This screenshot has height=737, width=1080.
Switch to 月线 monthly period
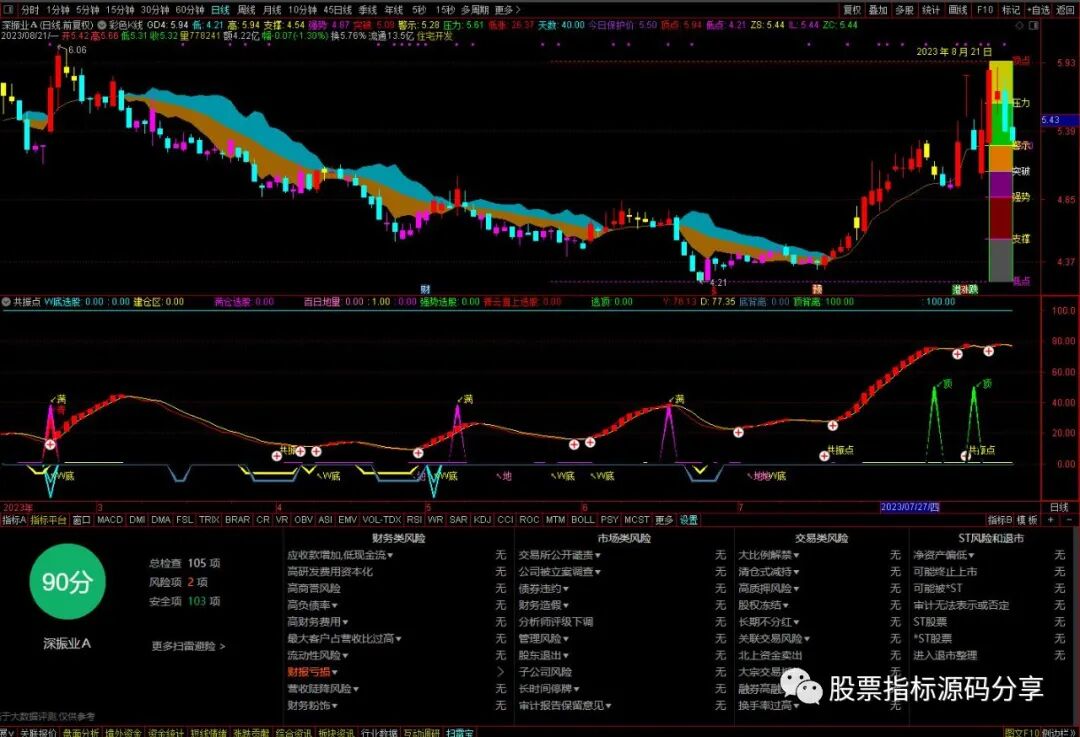pos(273,10)
